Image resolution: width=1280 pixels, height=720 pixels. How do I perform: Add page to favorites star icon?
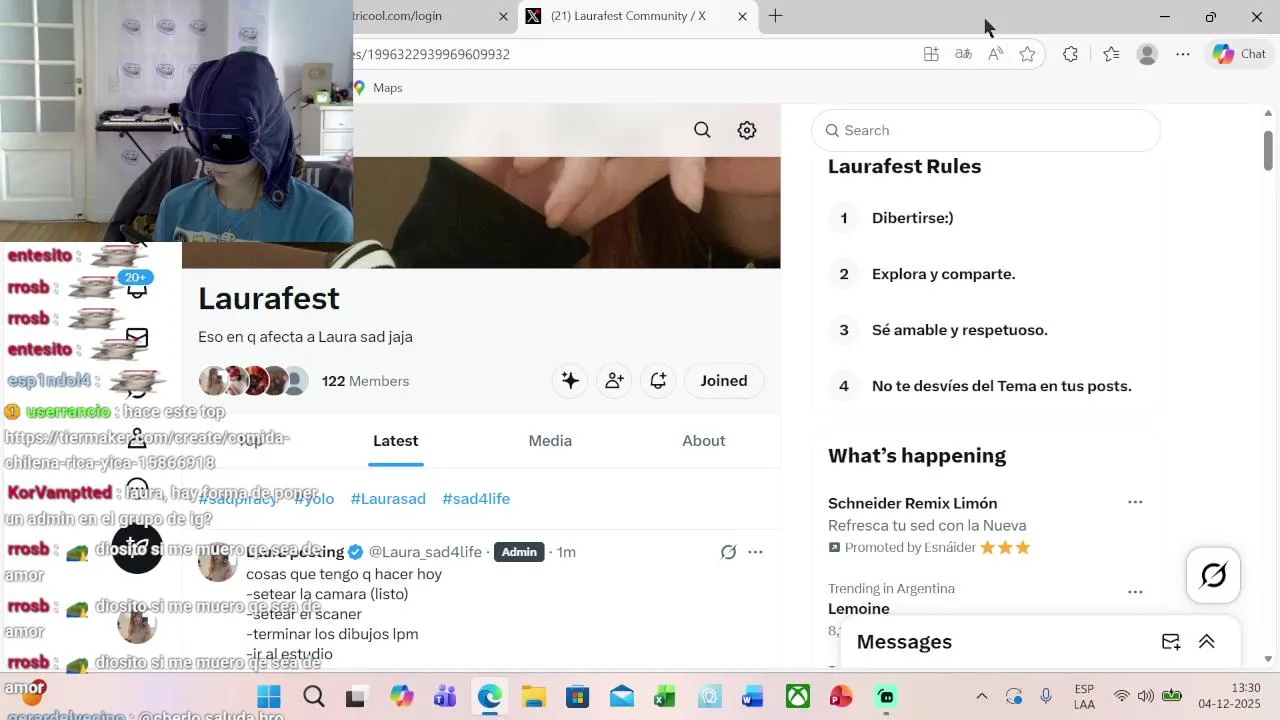coord(1027,54)
